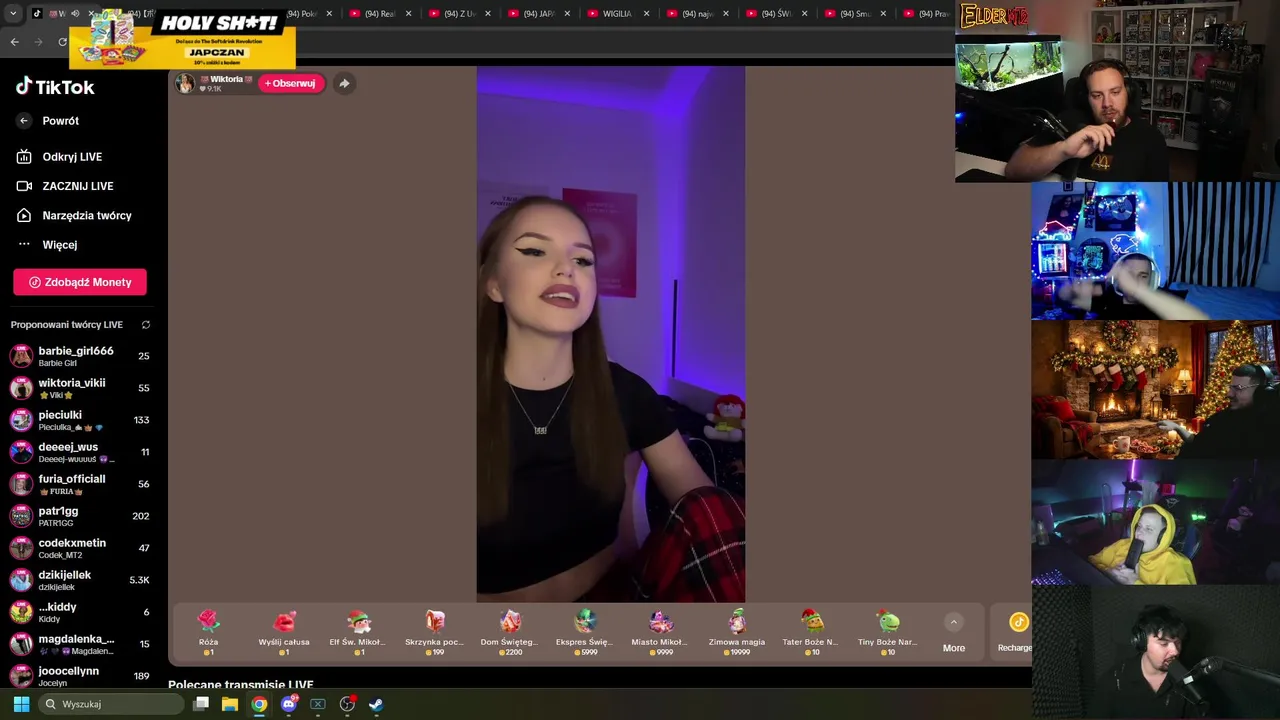The height and width of the screenshot is (720, 1280).
Task: Expand the gift bar with More
Action: pyautogui.click(x=954, y=634)
